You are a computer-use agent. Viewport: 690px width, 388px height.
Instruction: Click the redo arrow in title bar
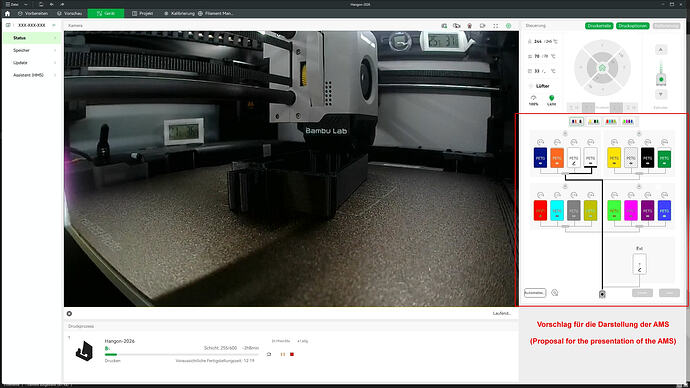tap(62, 4)
